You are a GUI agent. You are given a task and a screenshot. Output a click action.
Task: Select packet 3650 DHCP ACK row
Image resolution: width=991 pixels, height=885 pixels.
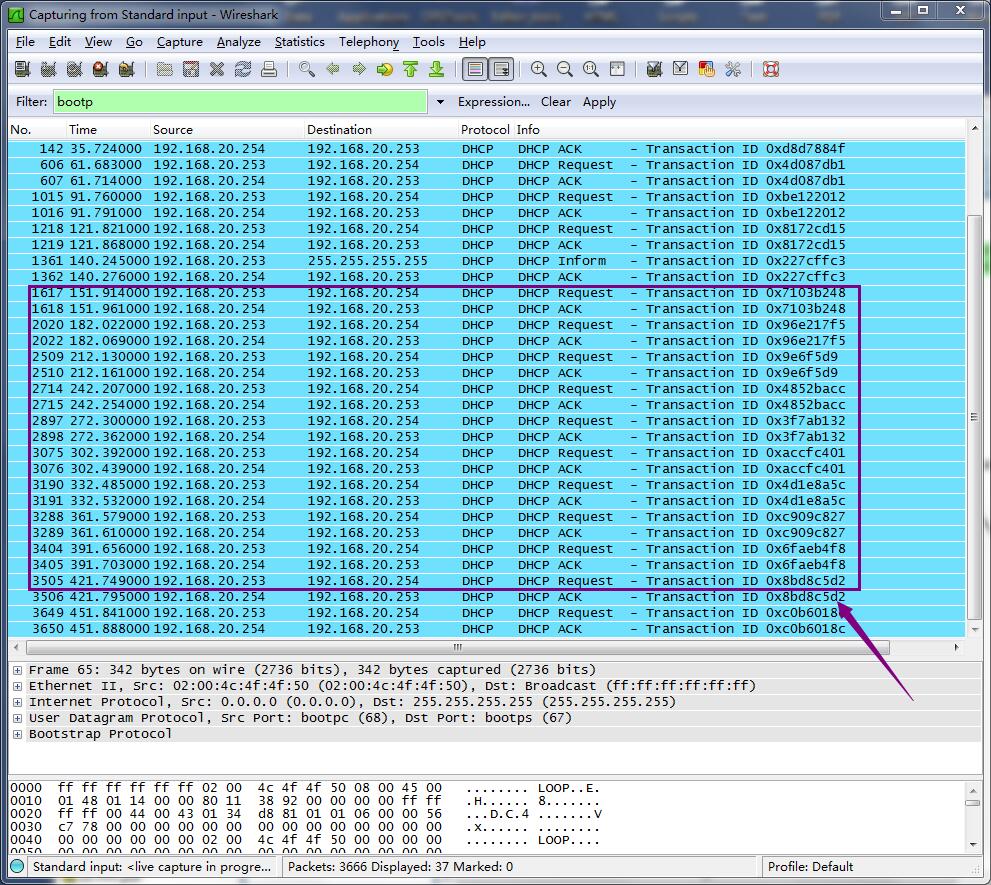point(487,629)
